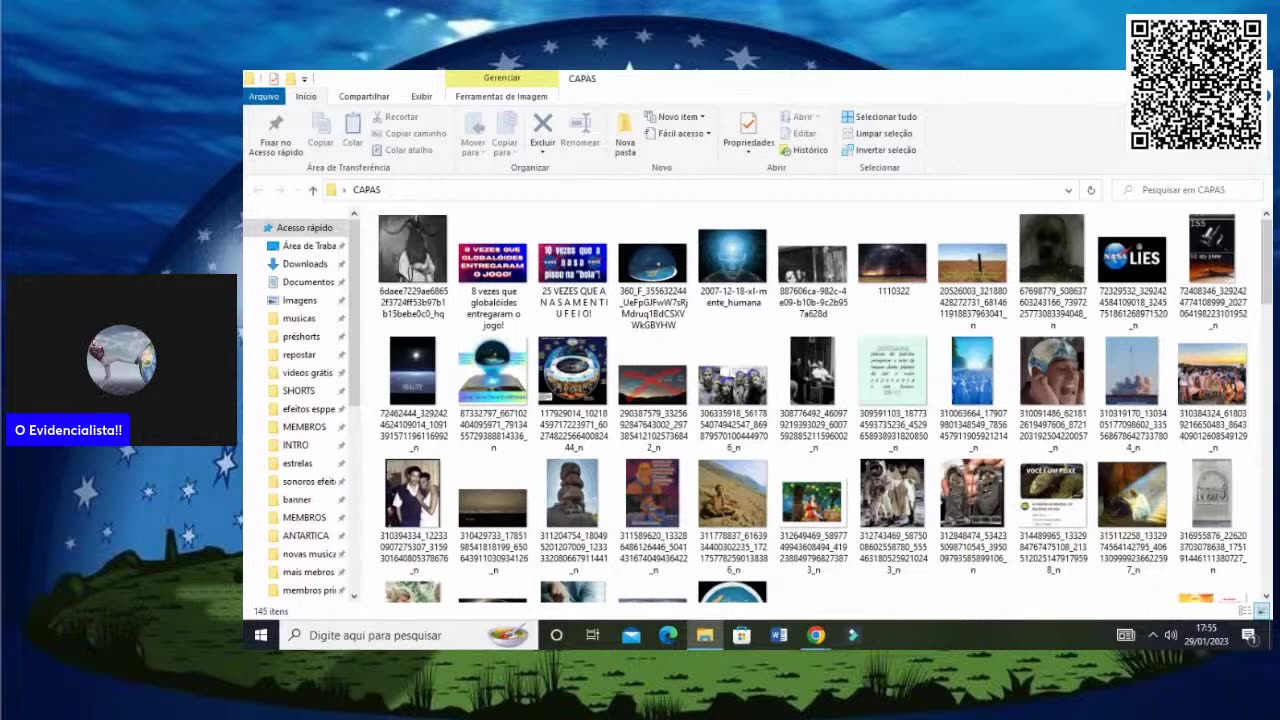Click Inverter seleção button

879,150
